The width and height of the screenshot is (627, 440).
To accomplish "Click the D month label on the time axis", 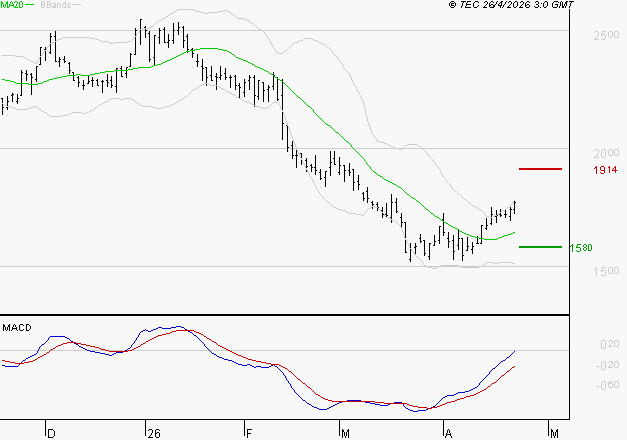I will [x=51, y=434].
